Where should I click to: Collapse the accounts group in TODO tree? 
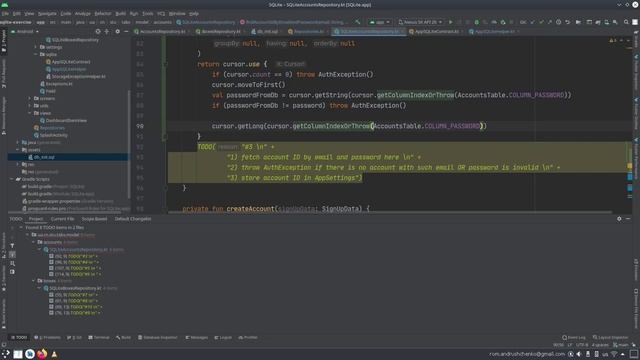(x=33, y=242)
